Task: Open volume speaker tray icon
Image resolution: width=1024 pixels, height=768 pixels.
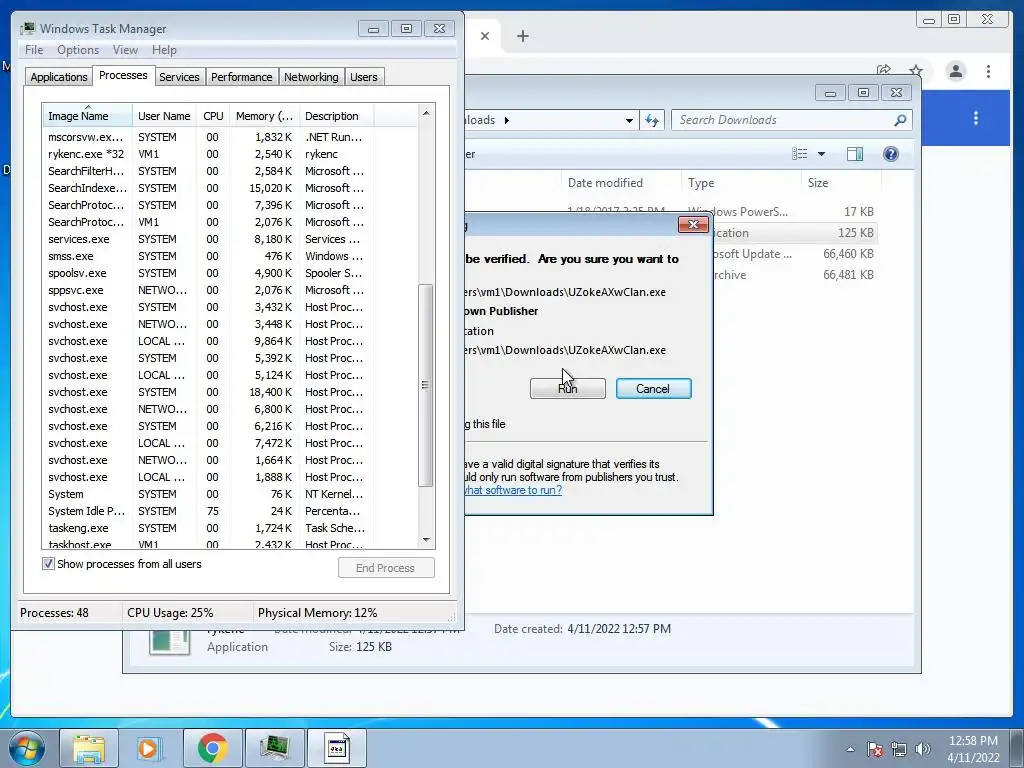Action: point(923,749)
